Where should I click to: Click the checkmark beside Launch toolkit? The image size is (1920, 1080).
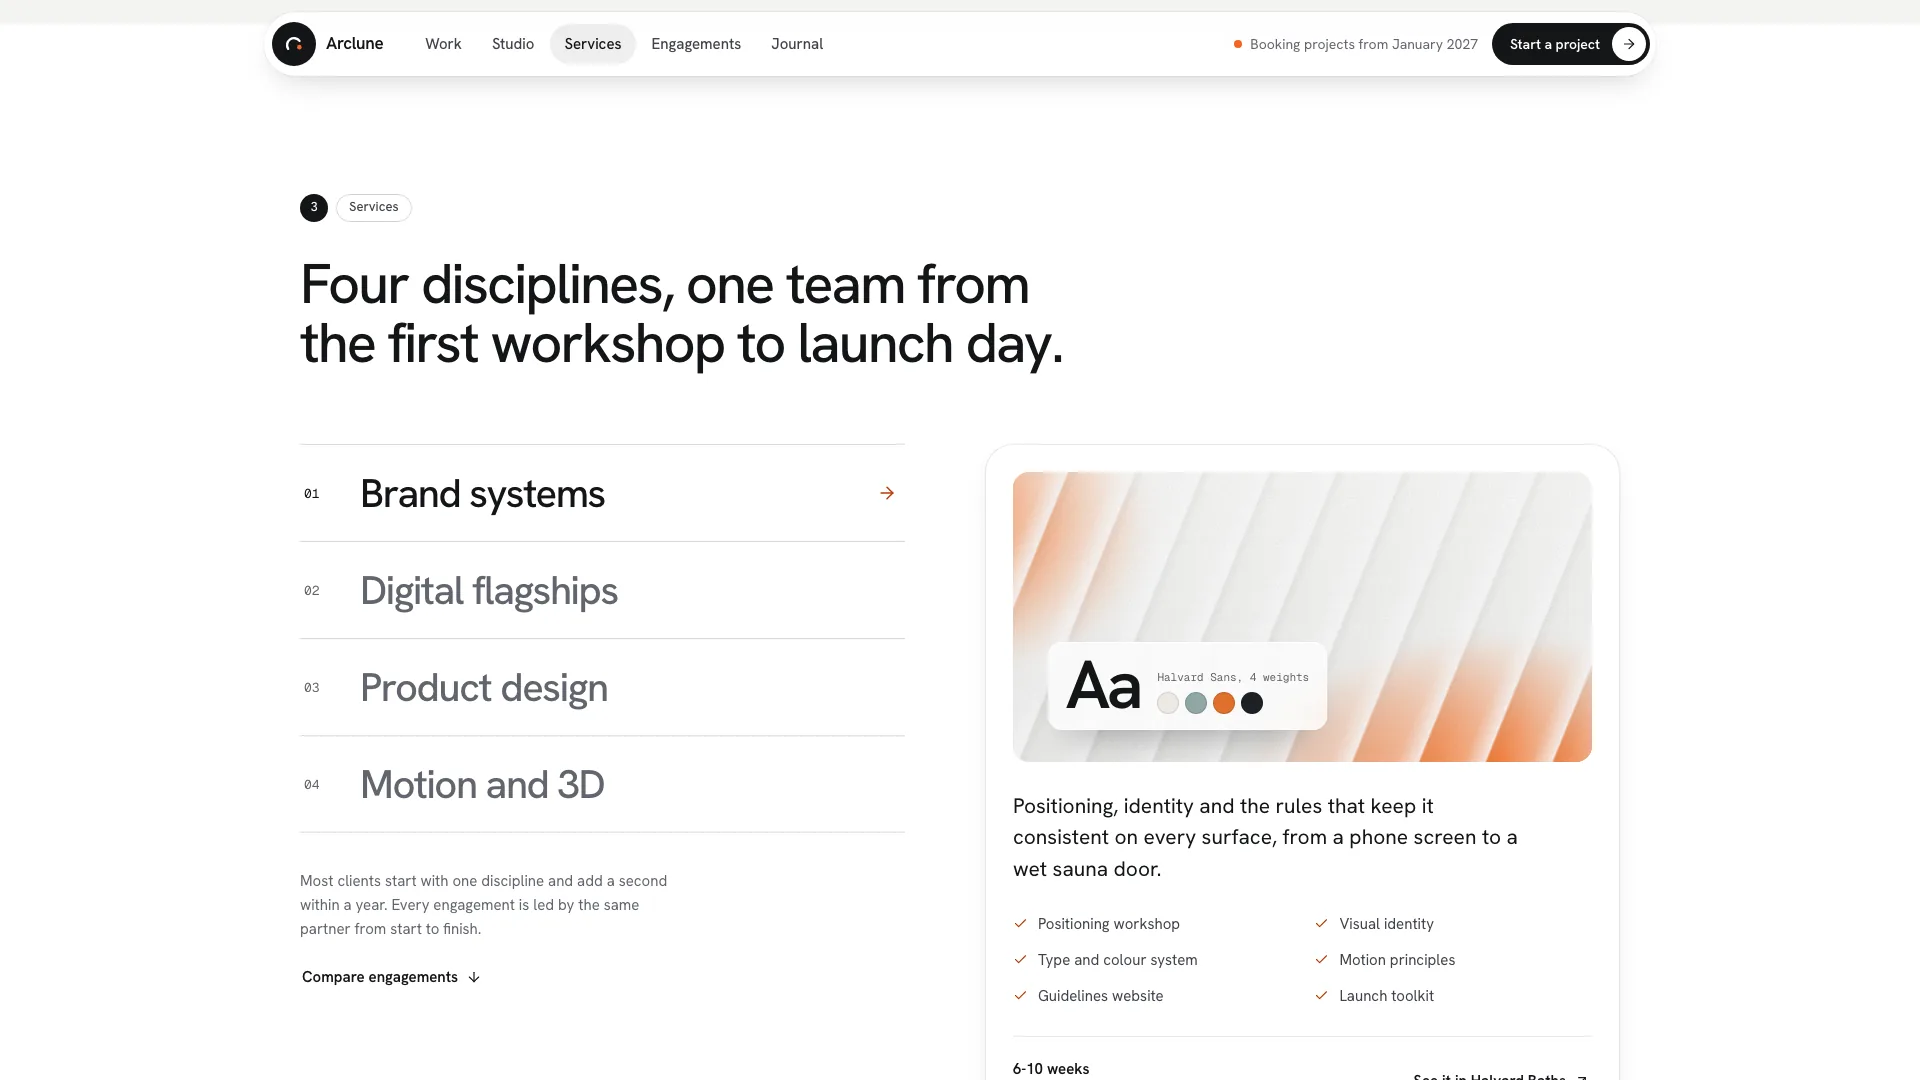[x=1321, y=996]
